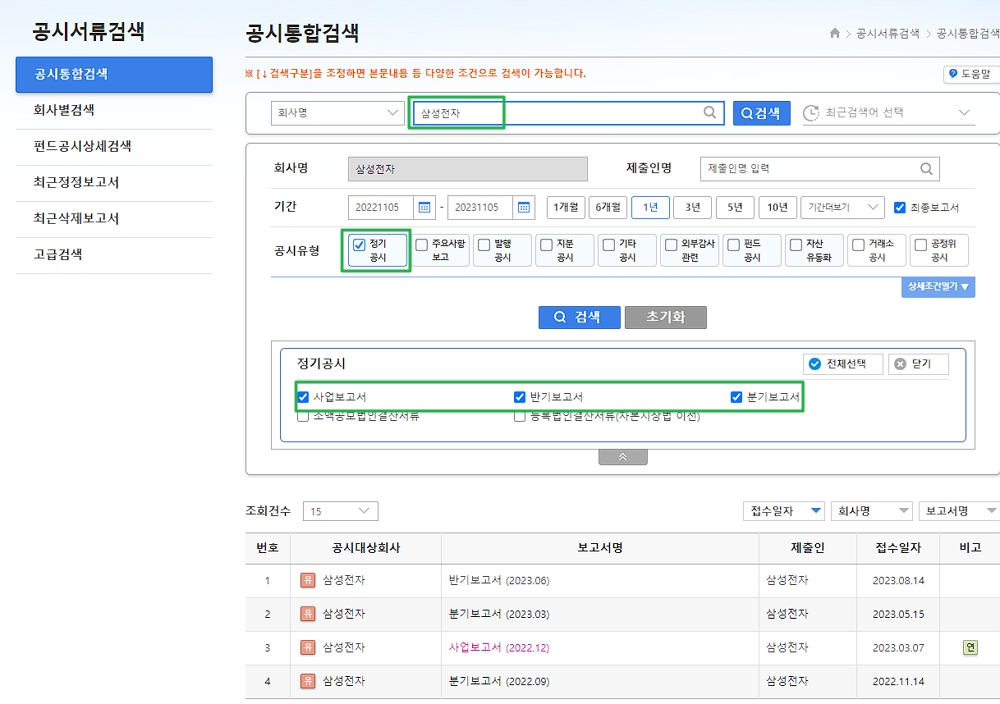Set period to 10년
Image resolution: width=1000 pixels, height=704 pixels.
tap(777, 207)
